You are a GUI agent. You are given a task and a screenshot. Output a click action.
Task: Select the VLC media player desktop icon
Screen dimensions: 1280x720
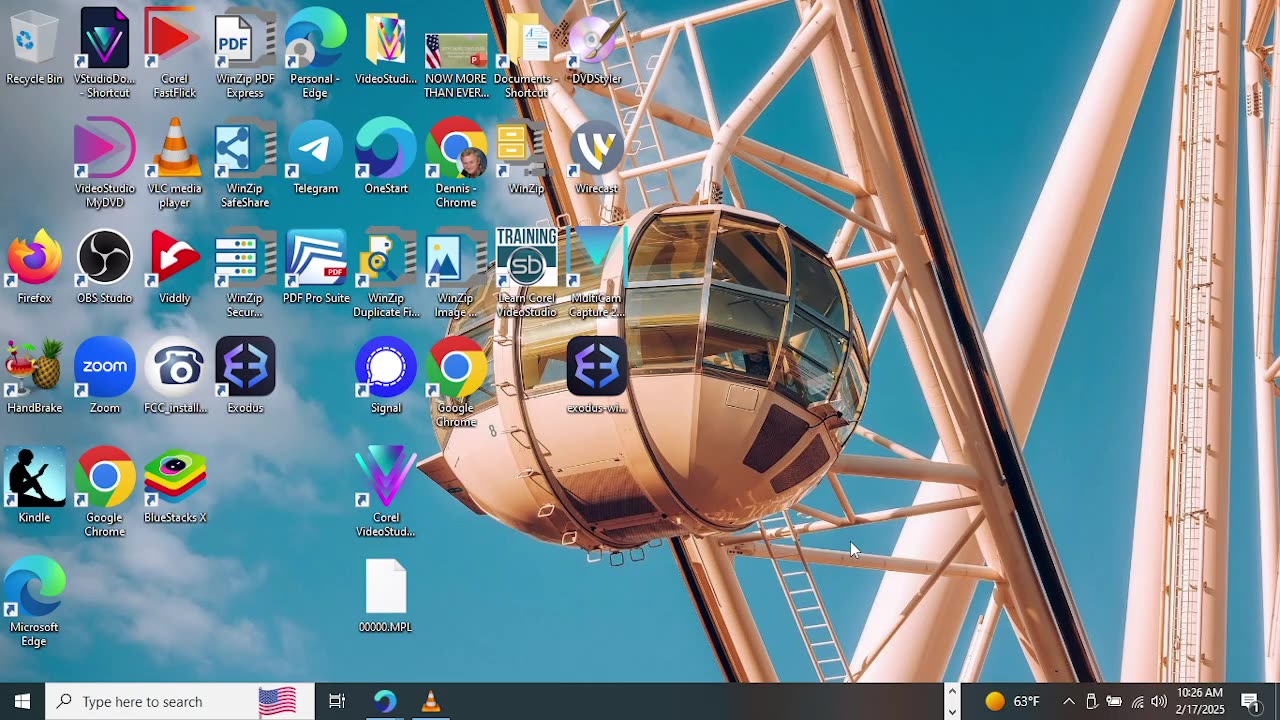174,163
